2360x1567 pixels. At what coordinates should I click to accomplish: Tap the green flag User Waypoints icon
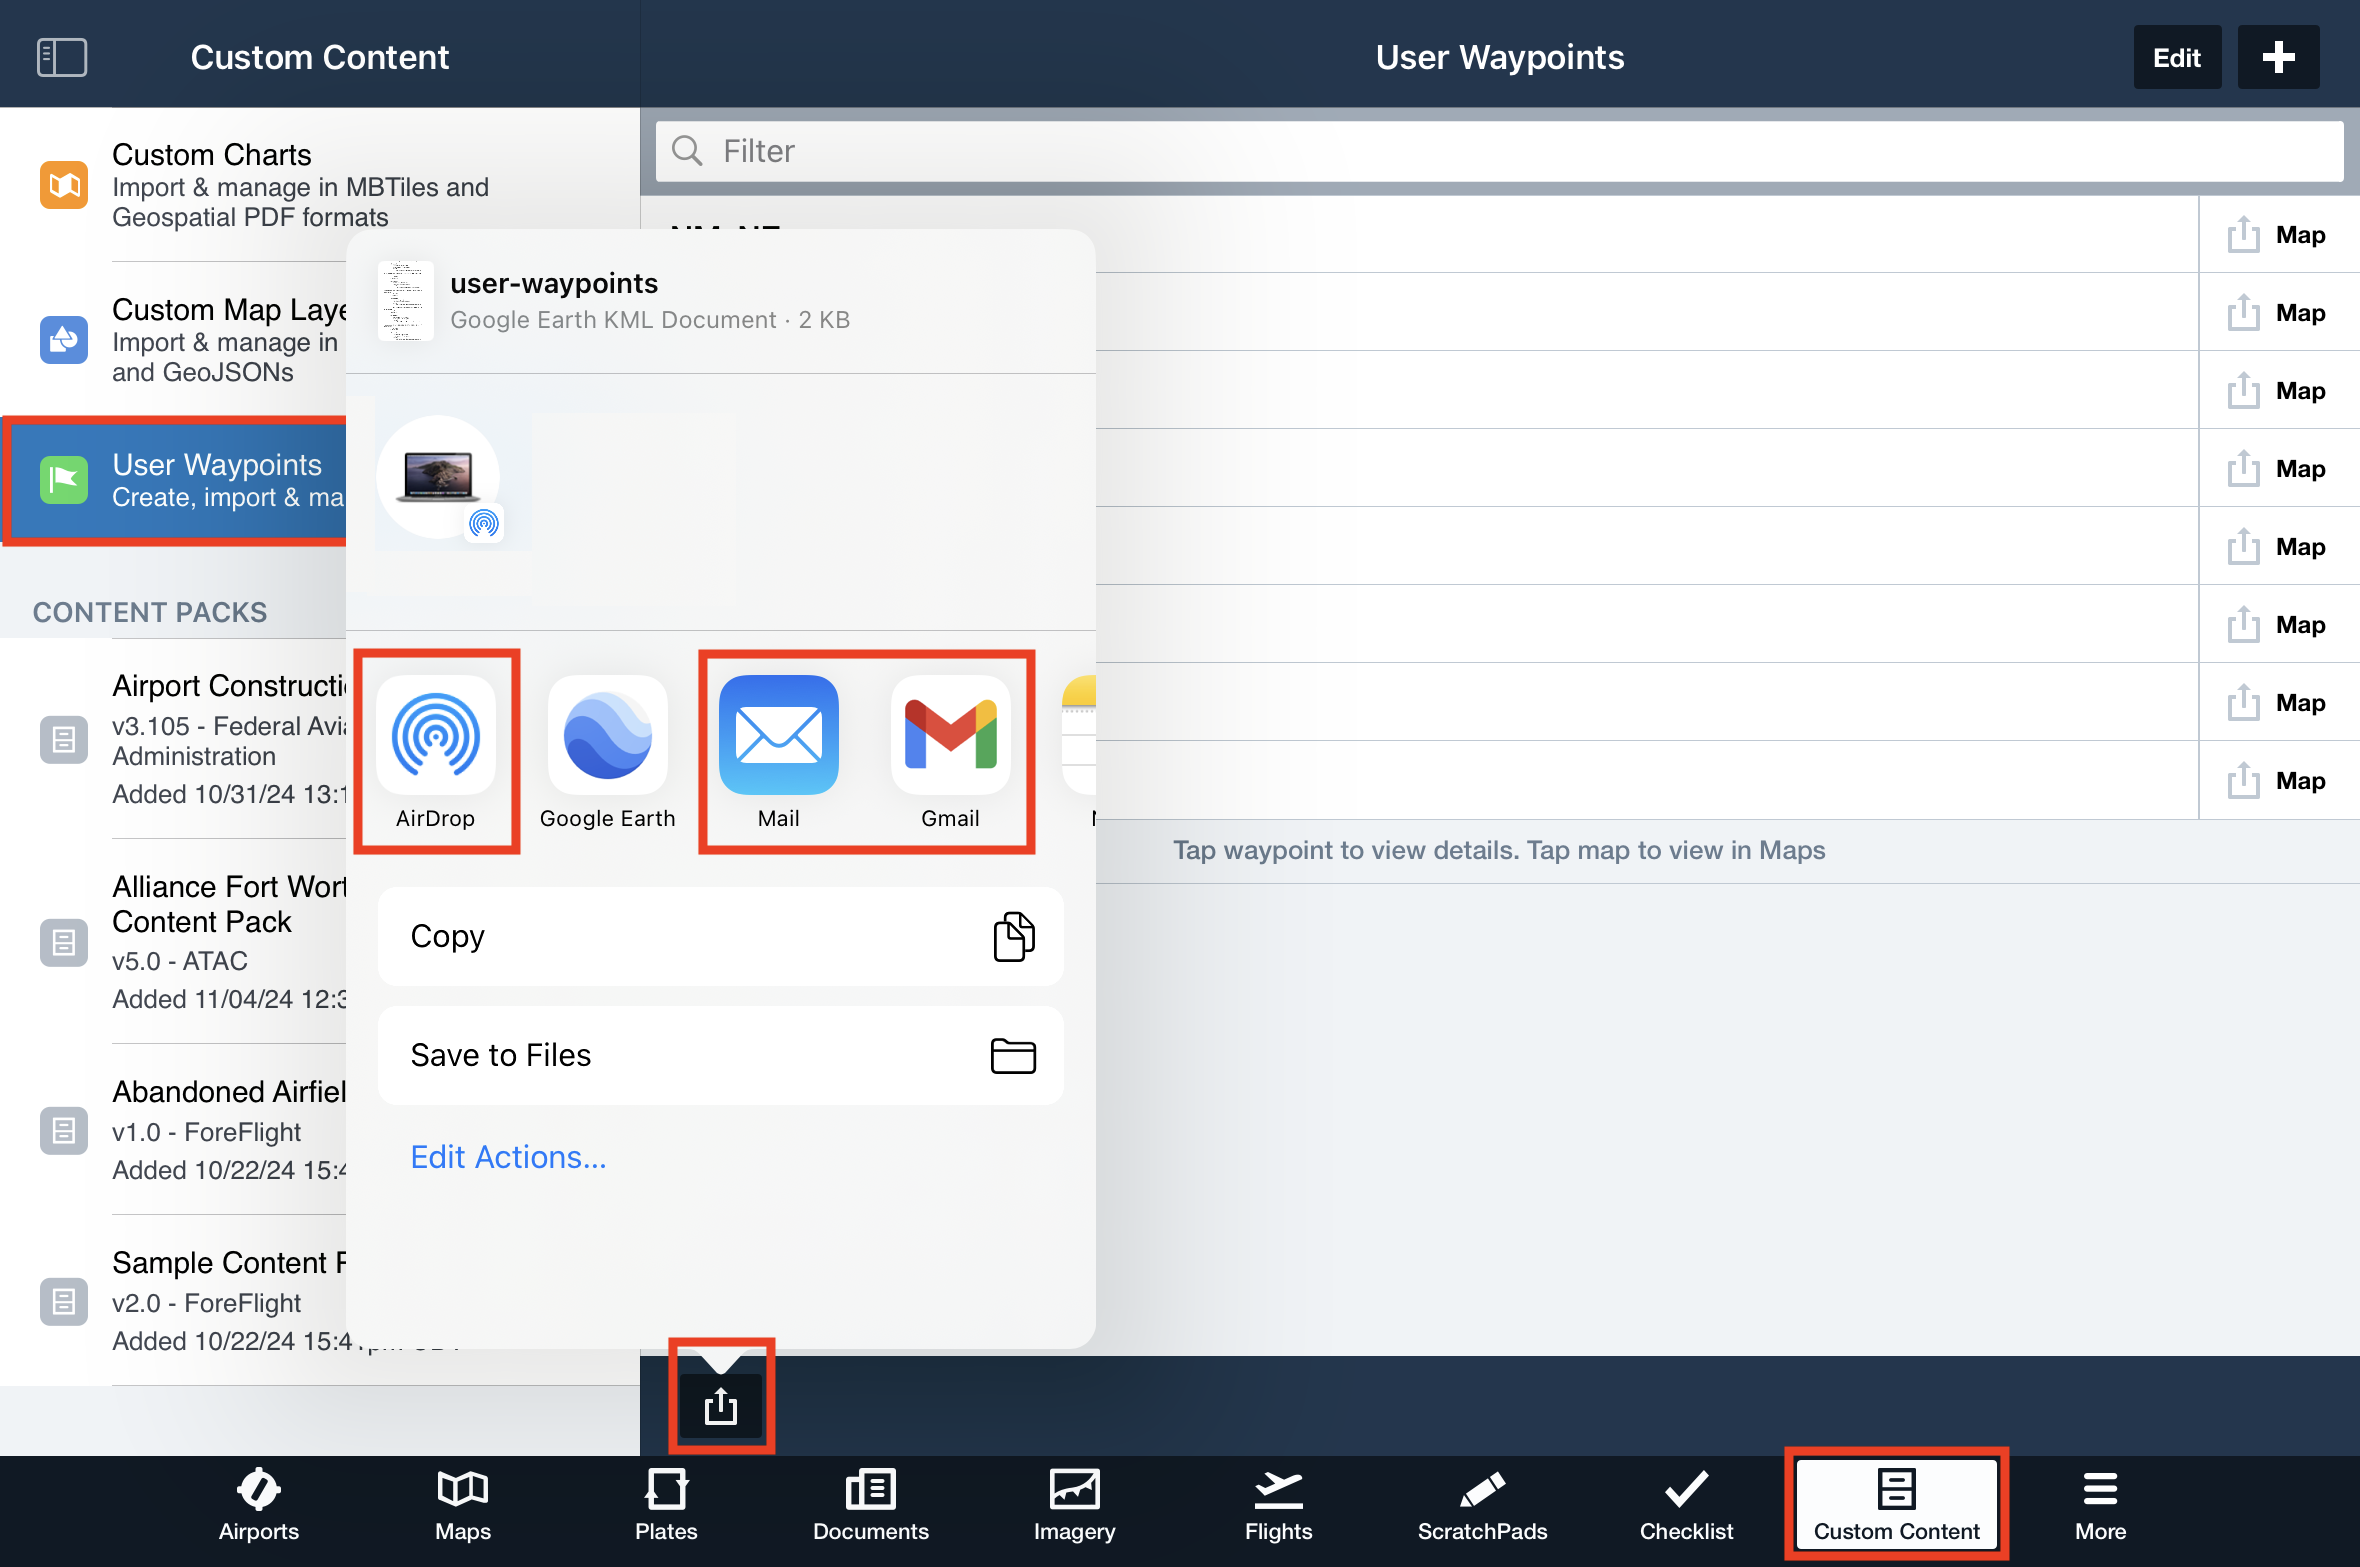tap(64, 480)
